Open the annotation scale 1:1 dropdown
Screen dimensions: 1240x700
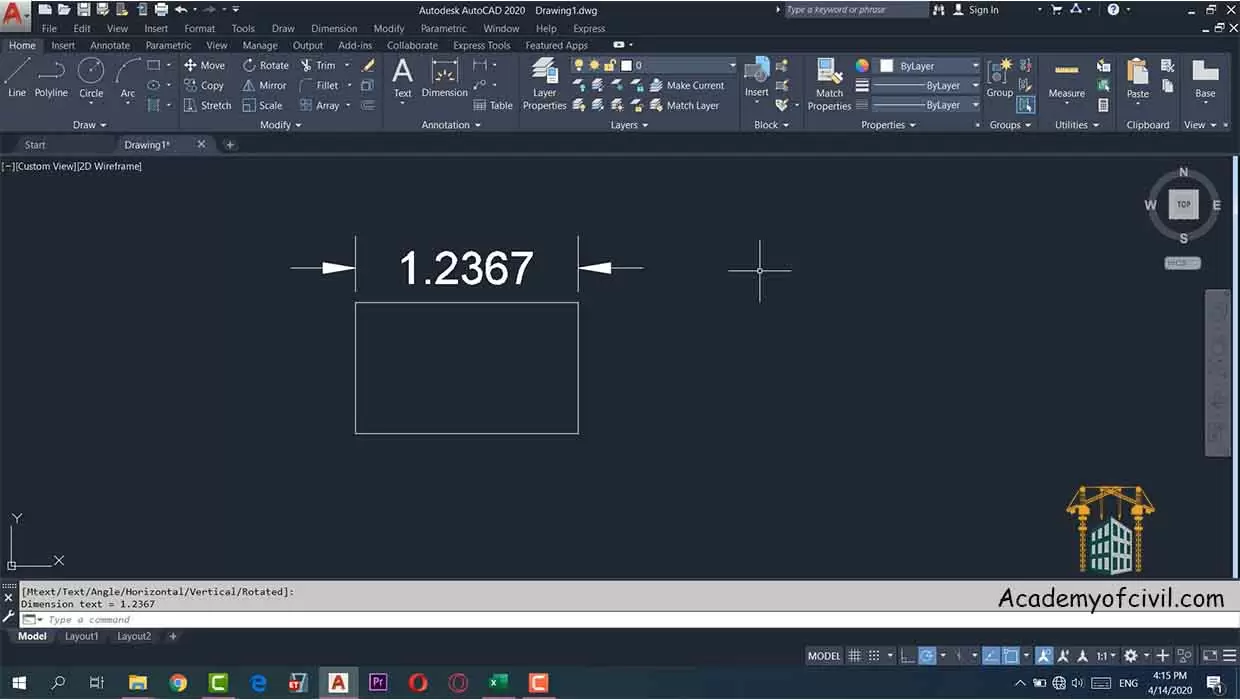pos(1106,656)
